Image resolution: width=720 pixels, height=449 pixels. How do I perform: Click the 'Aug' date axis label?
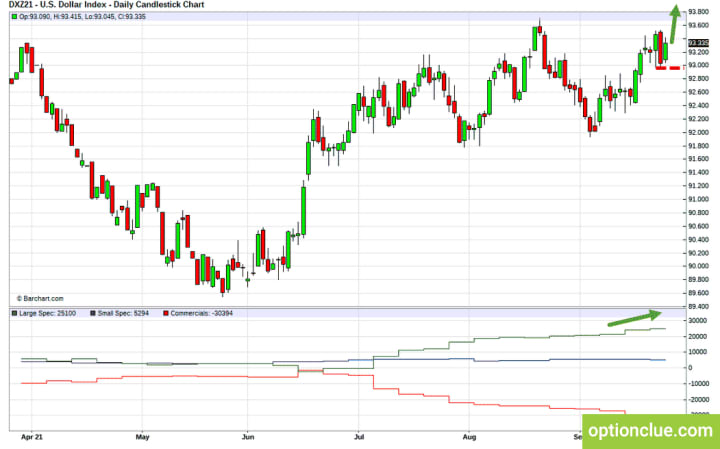pyautogui.click(x=469, y=437)
